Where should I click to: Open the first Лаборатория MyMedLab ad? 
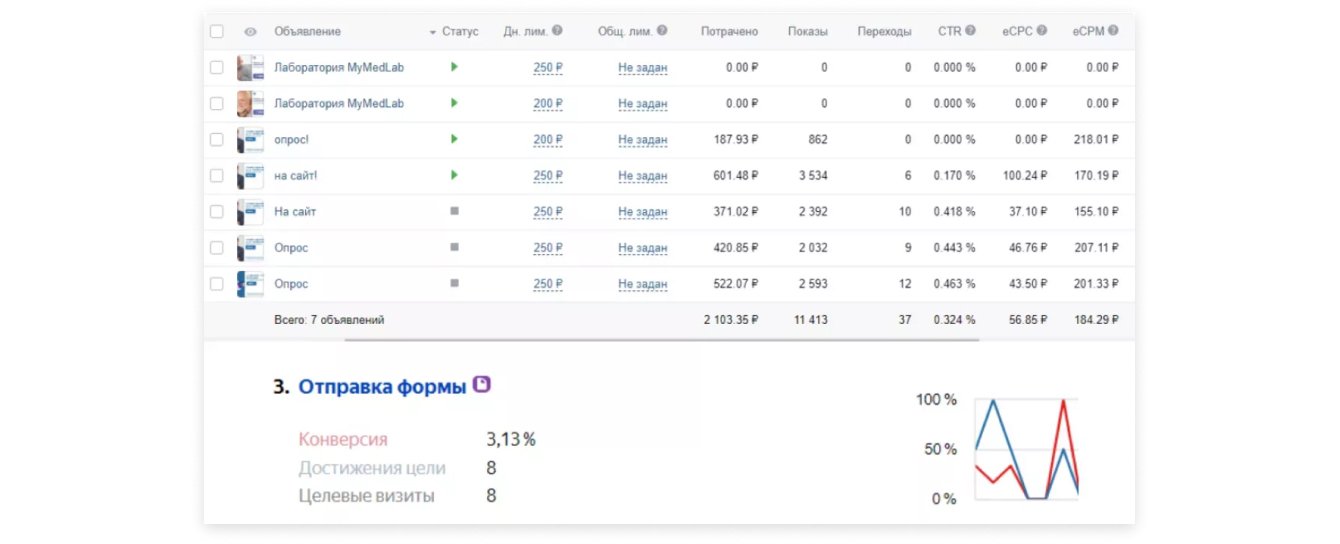pyautogui.click(x=339, y=68)
